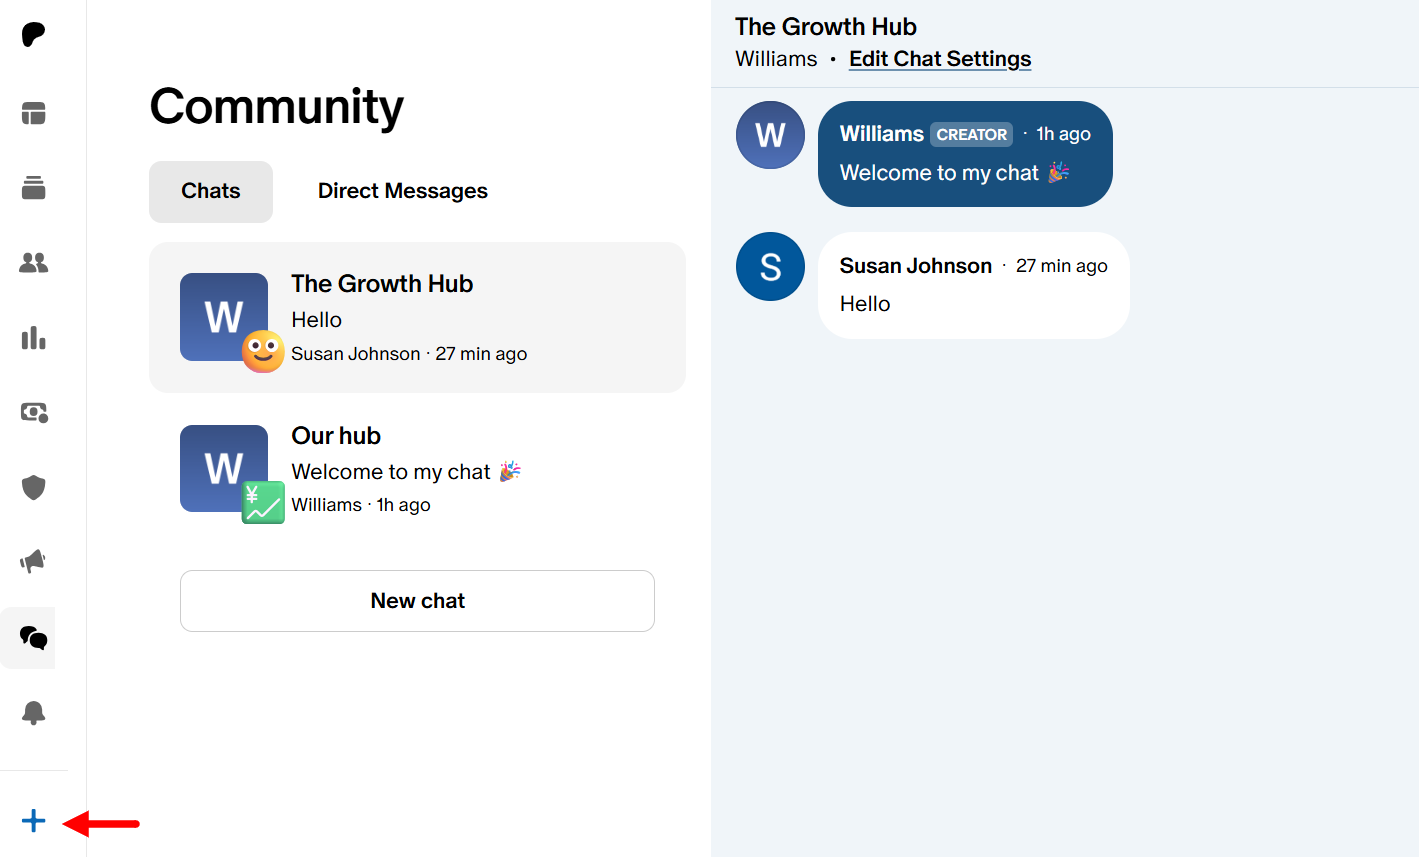Open the Our hub chat in the list
The height and width of the screenshot is (857, 1419).
click(x=417, y=469)
